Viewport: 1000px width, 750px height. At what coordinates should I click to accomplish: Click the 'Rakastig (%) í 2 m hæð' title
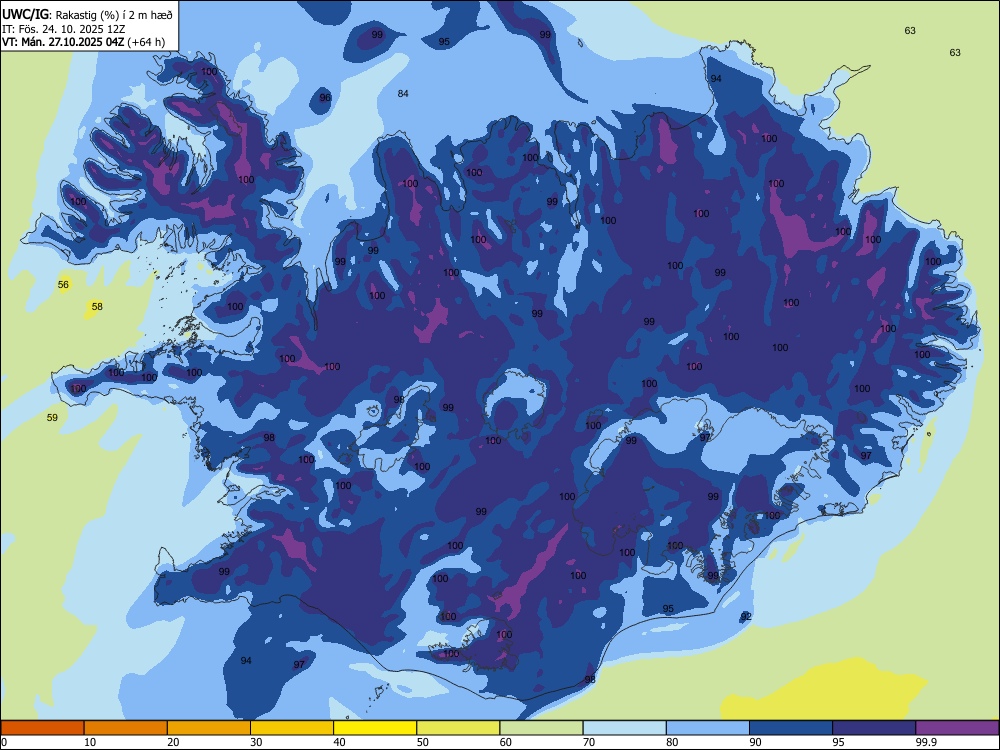114,15
